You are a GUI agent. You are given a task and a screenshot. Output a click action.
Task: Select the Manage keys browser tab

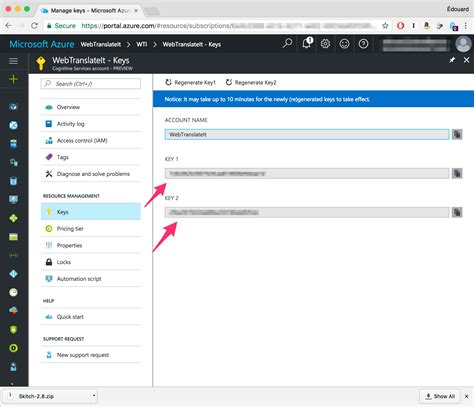pos(89,11)
